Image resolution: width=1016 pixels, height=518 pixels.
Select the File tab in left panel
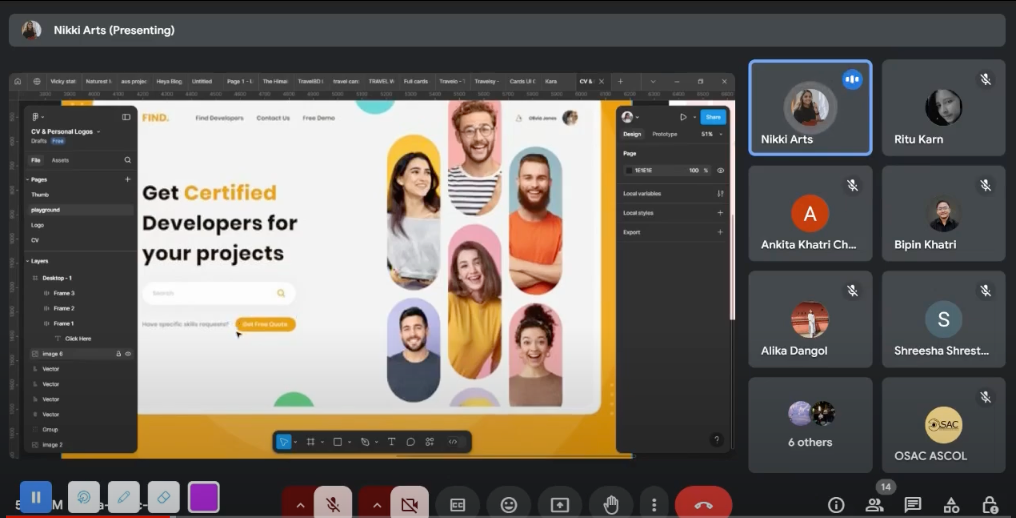click(36, 160)
